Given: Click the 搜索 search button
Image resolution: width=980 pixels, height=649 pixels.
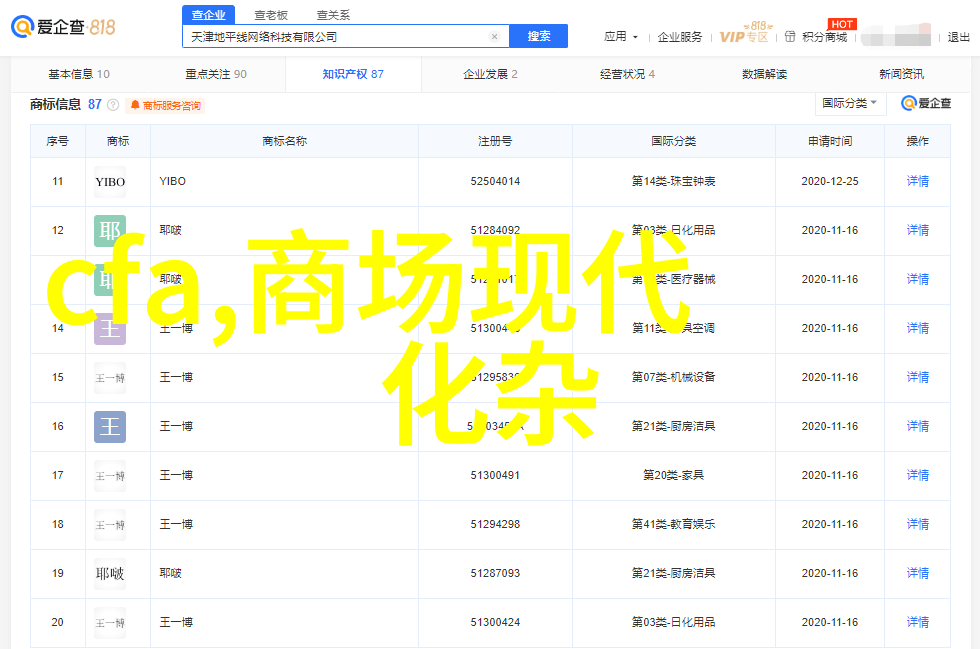Looking at the screenshot, I should coord(539,36).
